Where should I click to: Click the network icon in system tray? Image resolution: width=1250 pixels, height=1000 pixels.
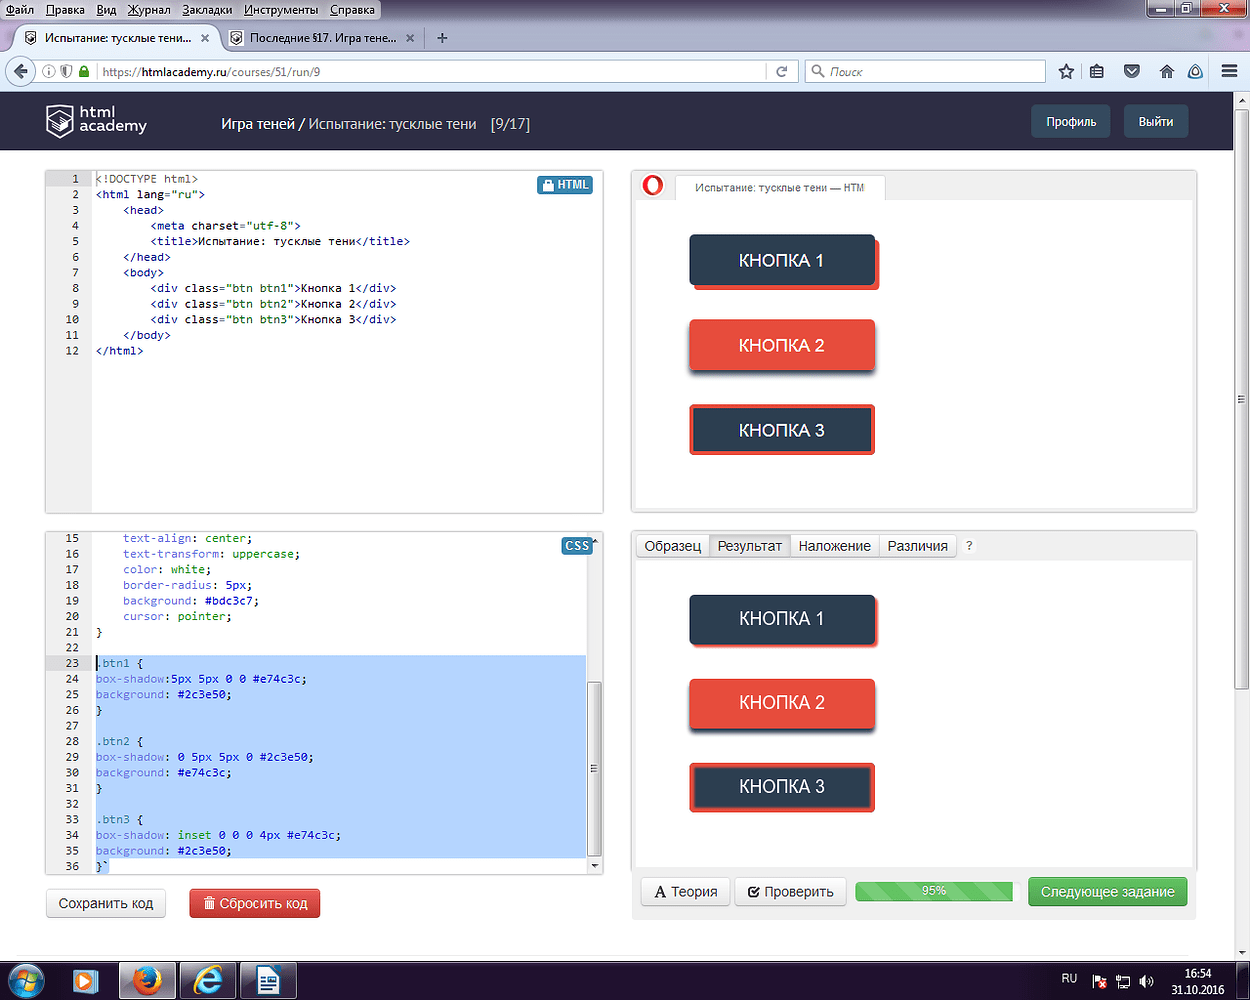coord(1123,982)
